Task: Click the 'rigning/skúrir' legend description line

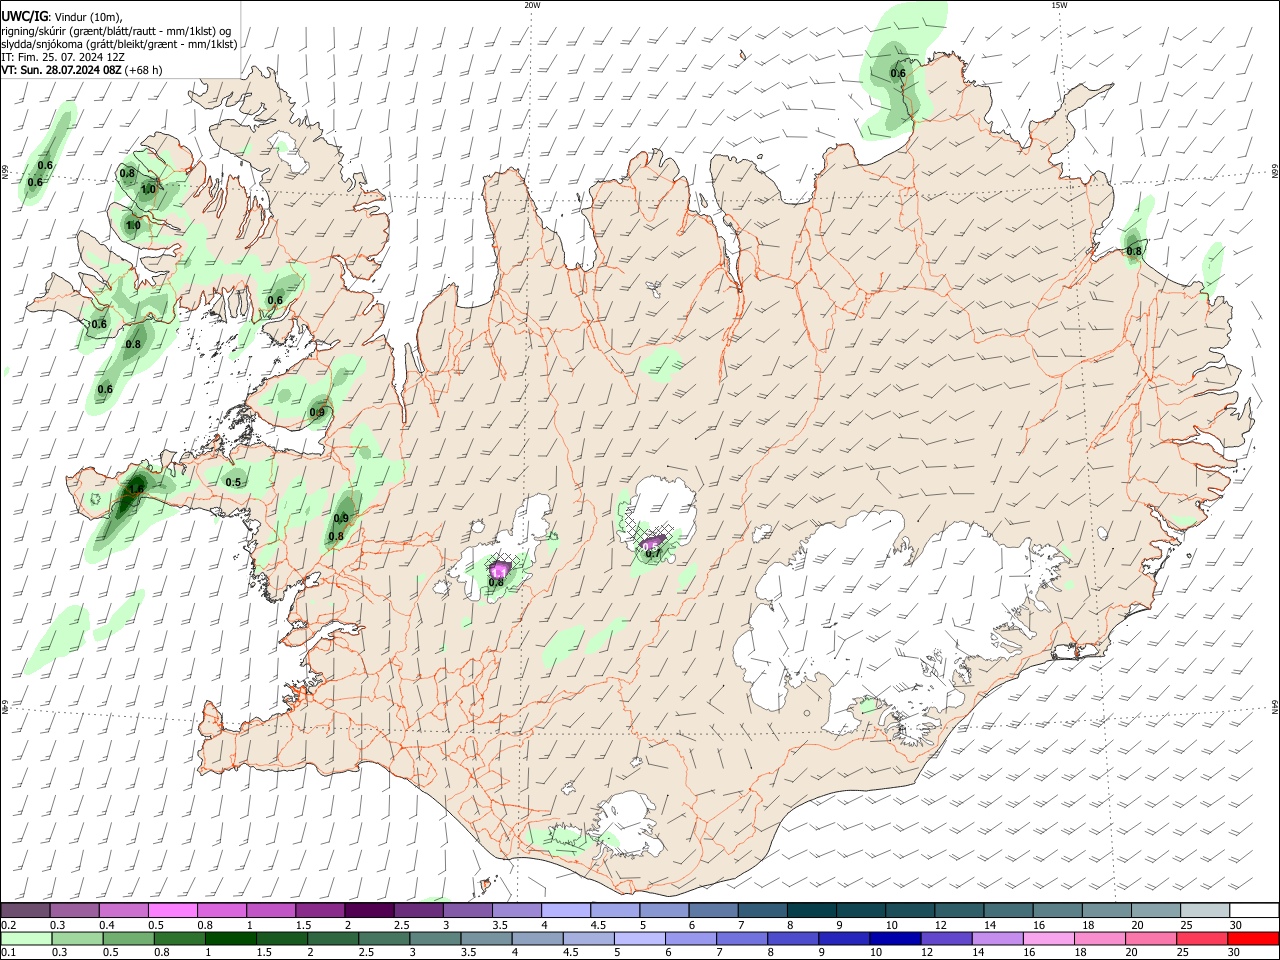Action: [116, 31]
